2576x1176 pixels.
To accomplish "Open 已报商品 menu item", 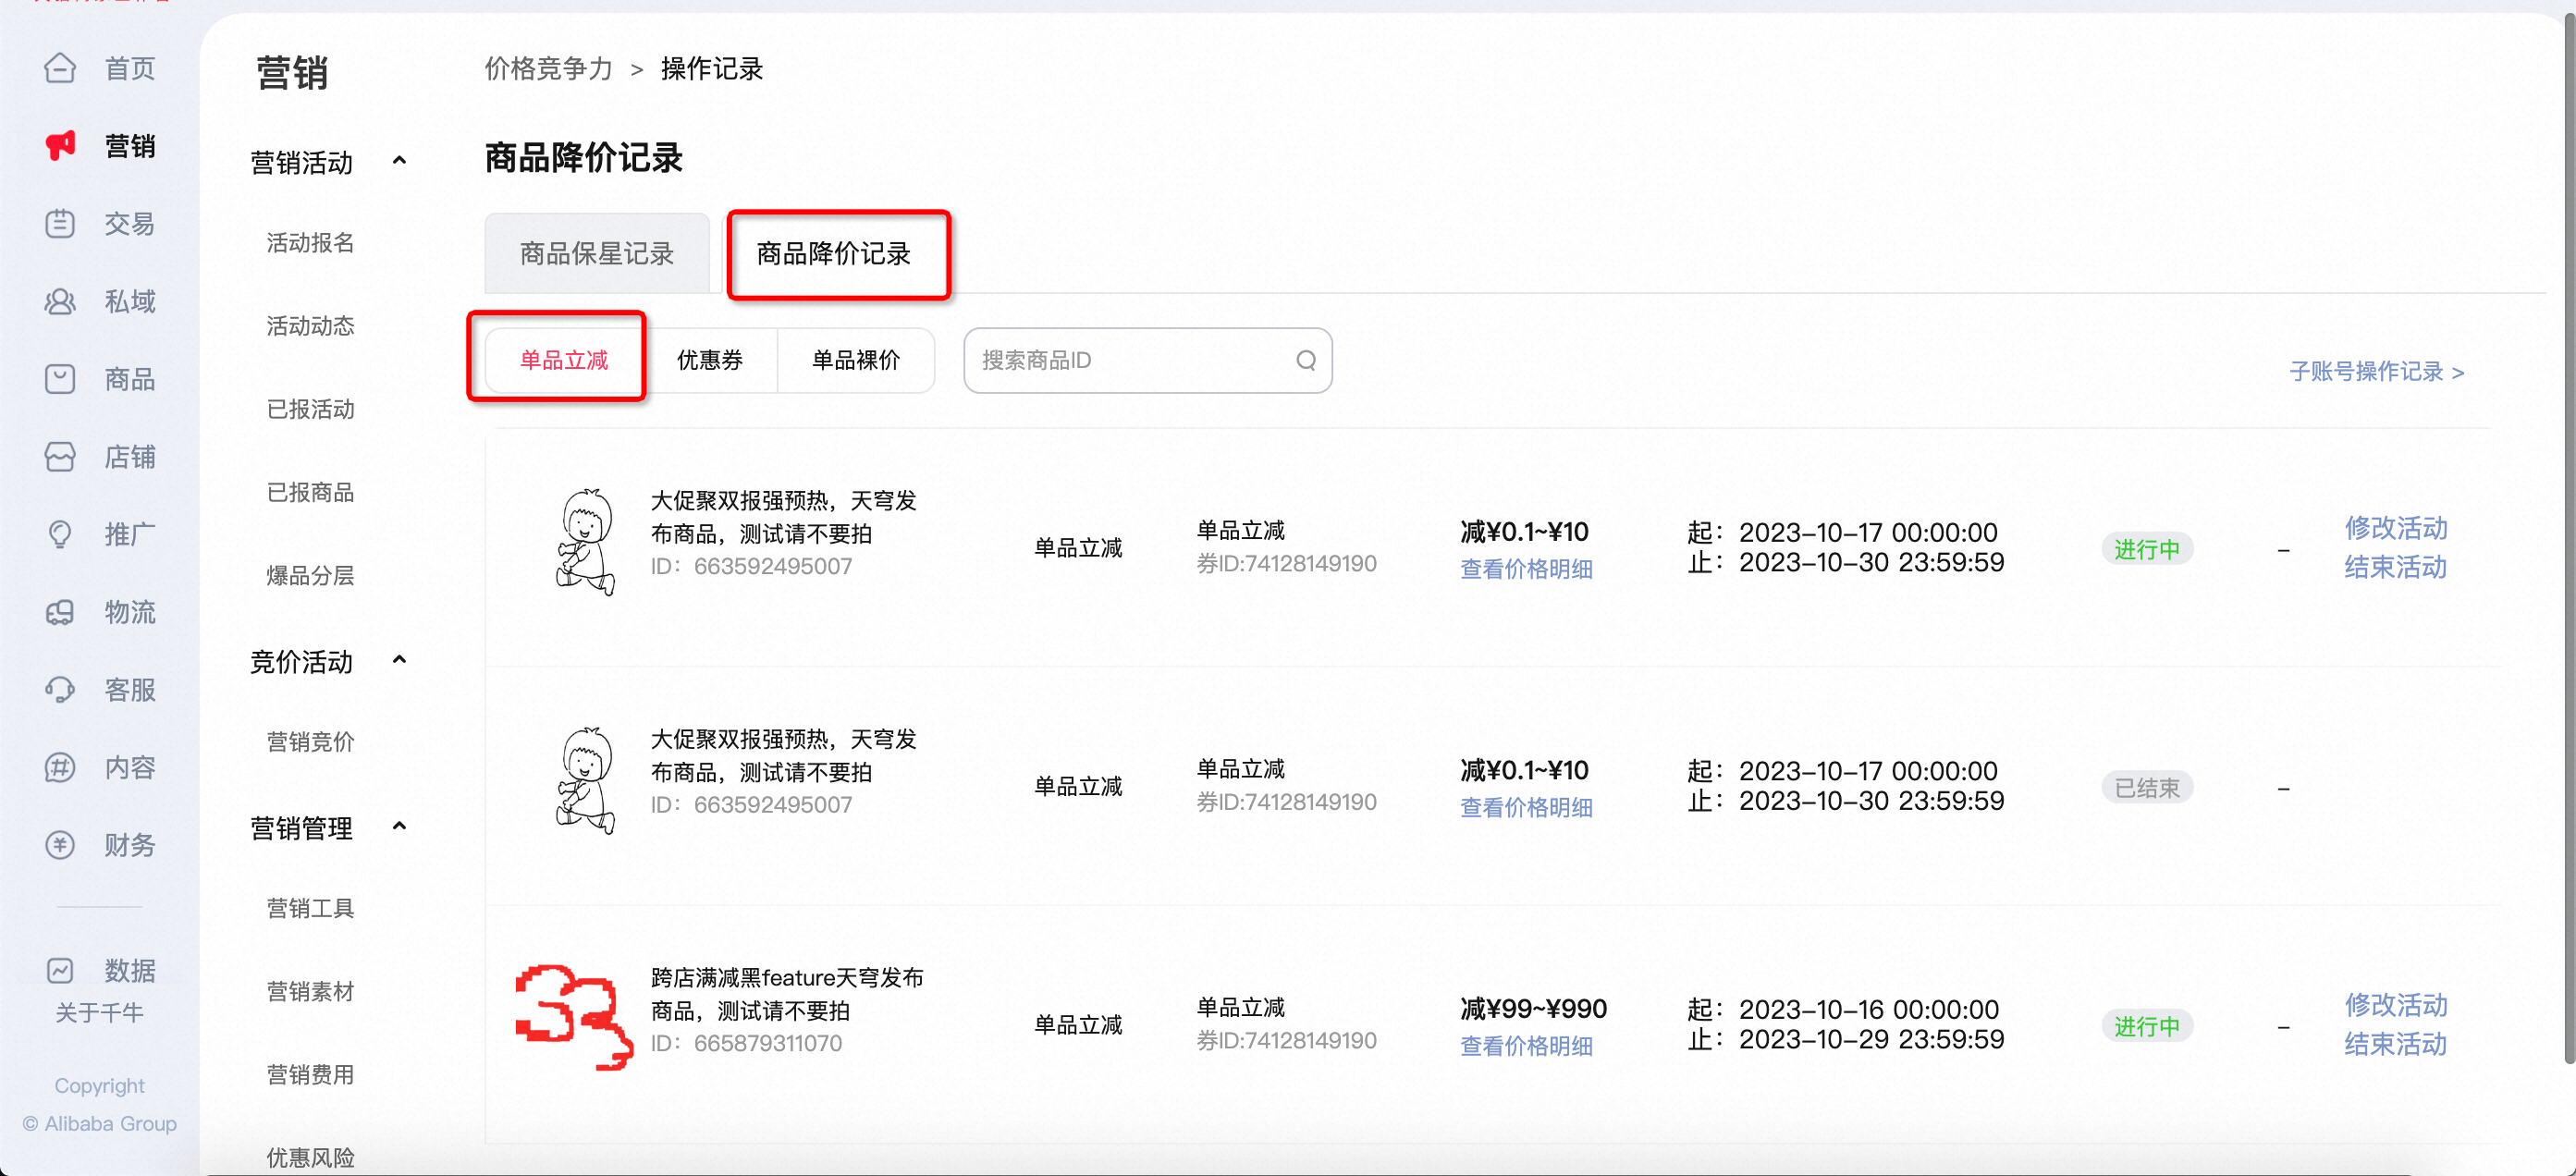I will (310, 492).
